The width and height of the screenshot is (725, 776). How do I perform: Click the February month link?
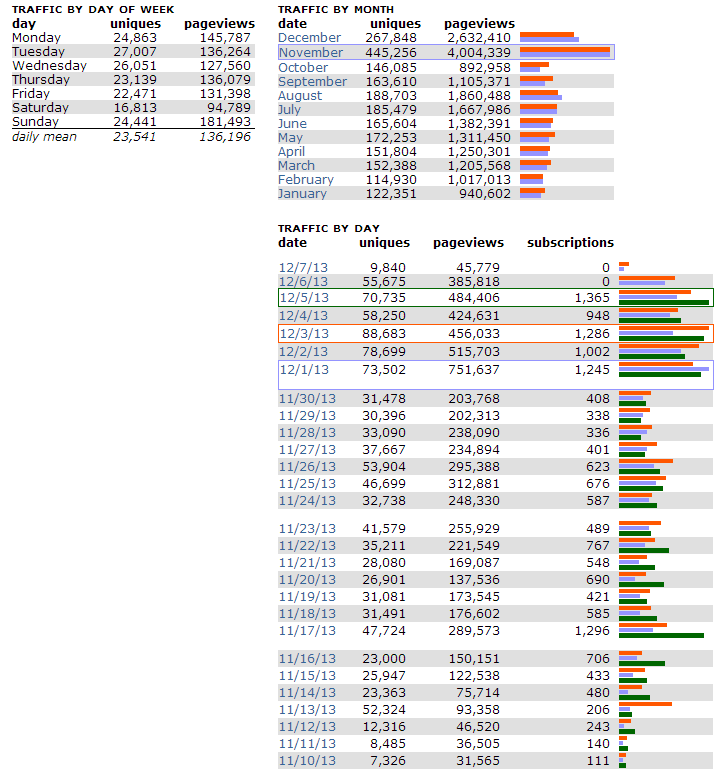(307, 180)
